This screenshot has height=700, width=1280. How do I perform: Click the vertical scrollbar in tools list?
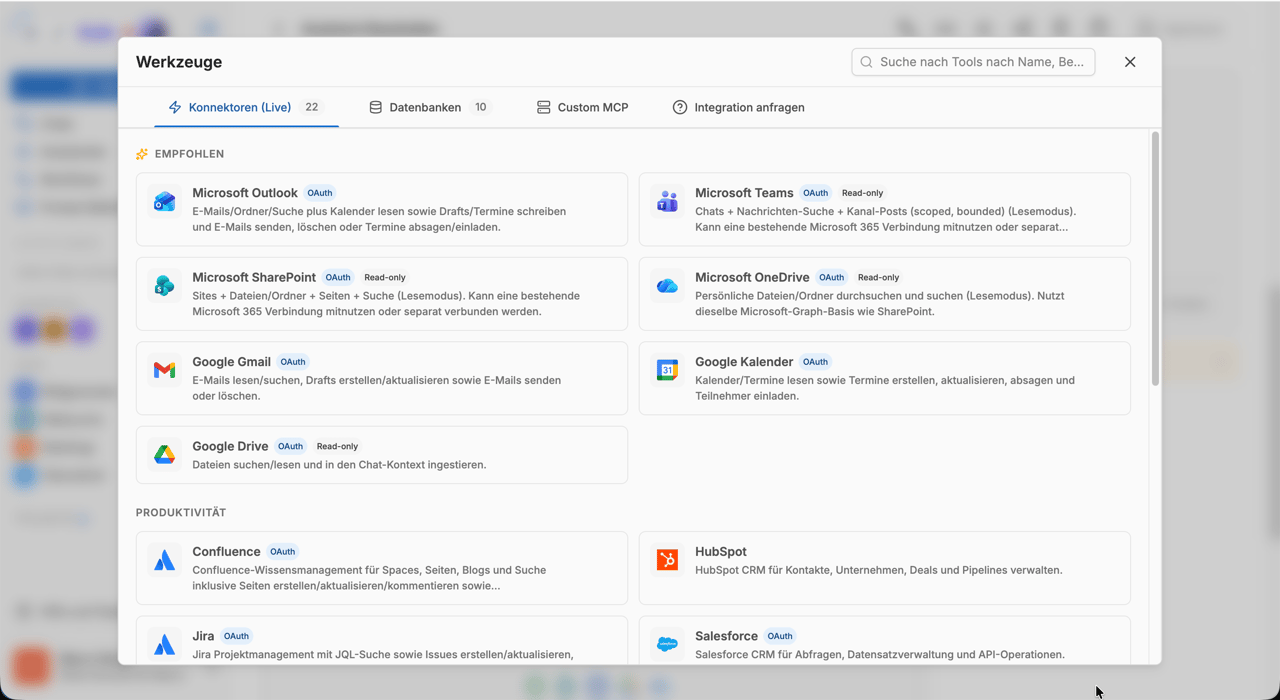pyautogui.click(x=1155, y=259)
